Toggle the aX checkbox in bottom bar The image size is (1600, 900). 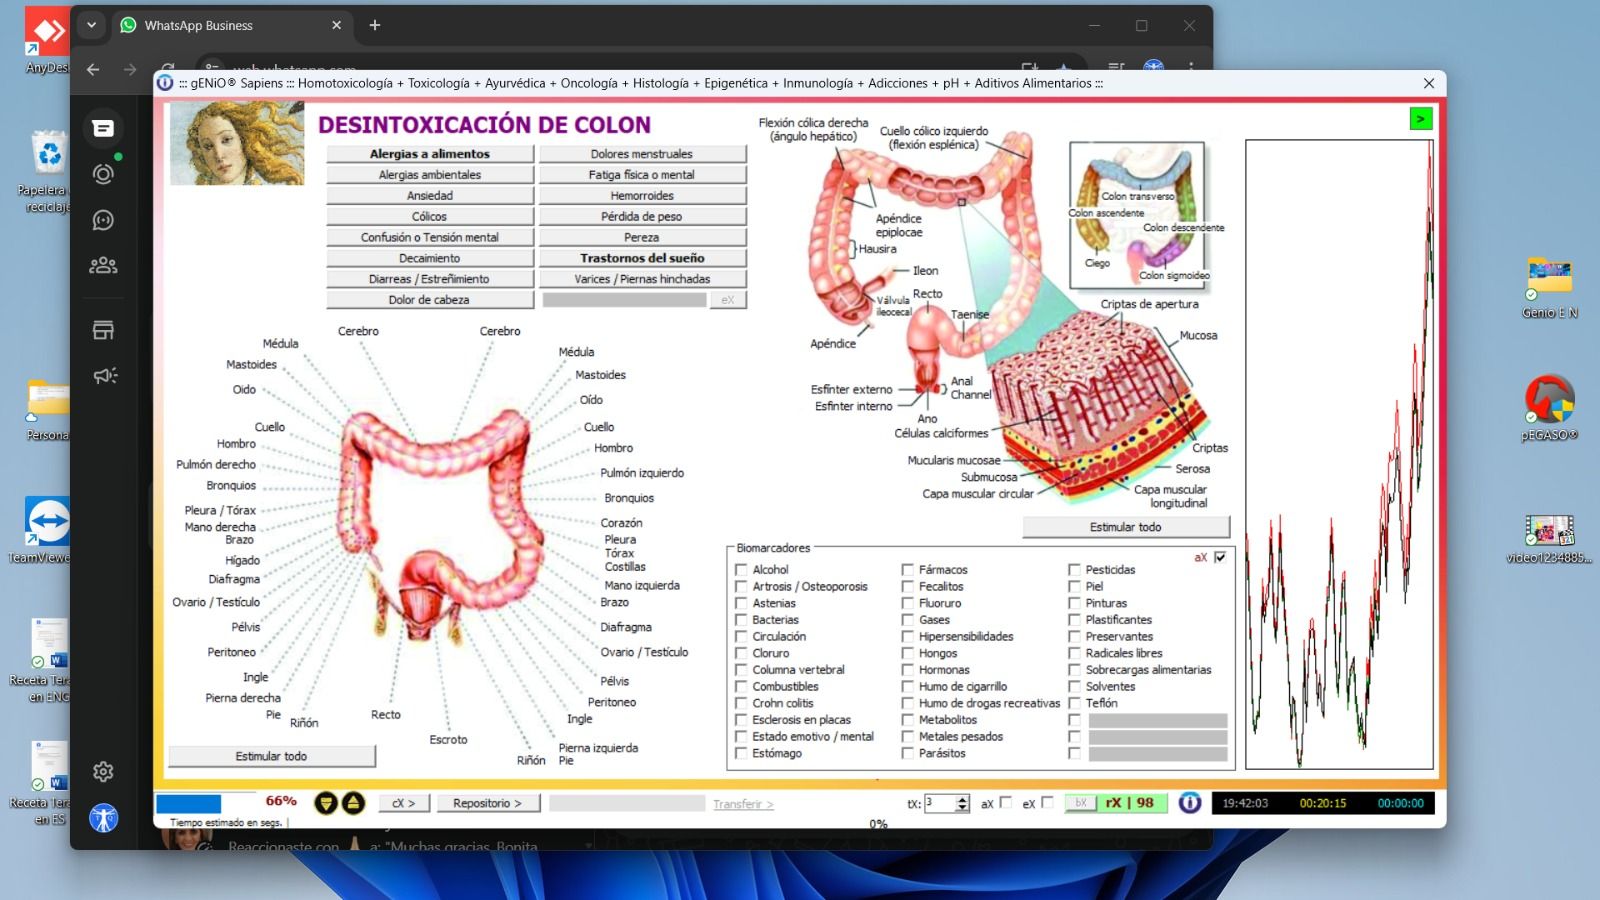(1006, 802)
